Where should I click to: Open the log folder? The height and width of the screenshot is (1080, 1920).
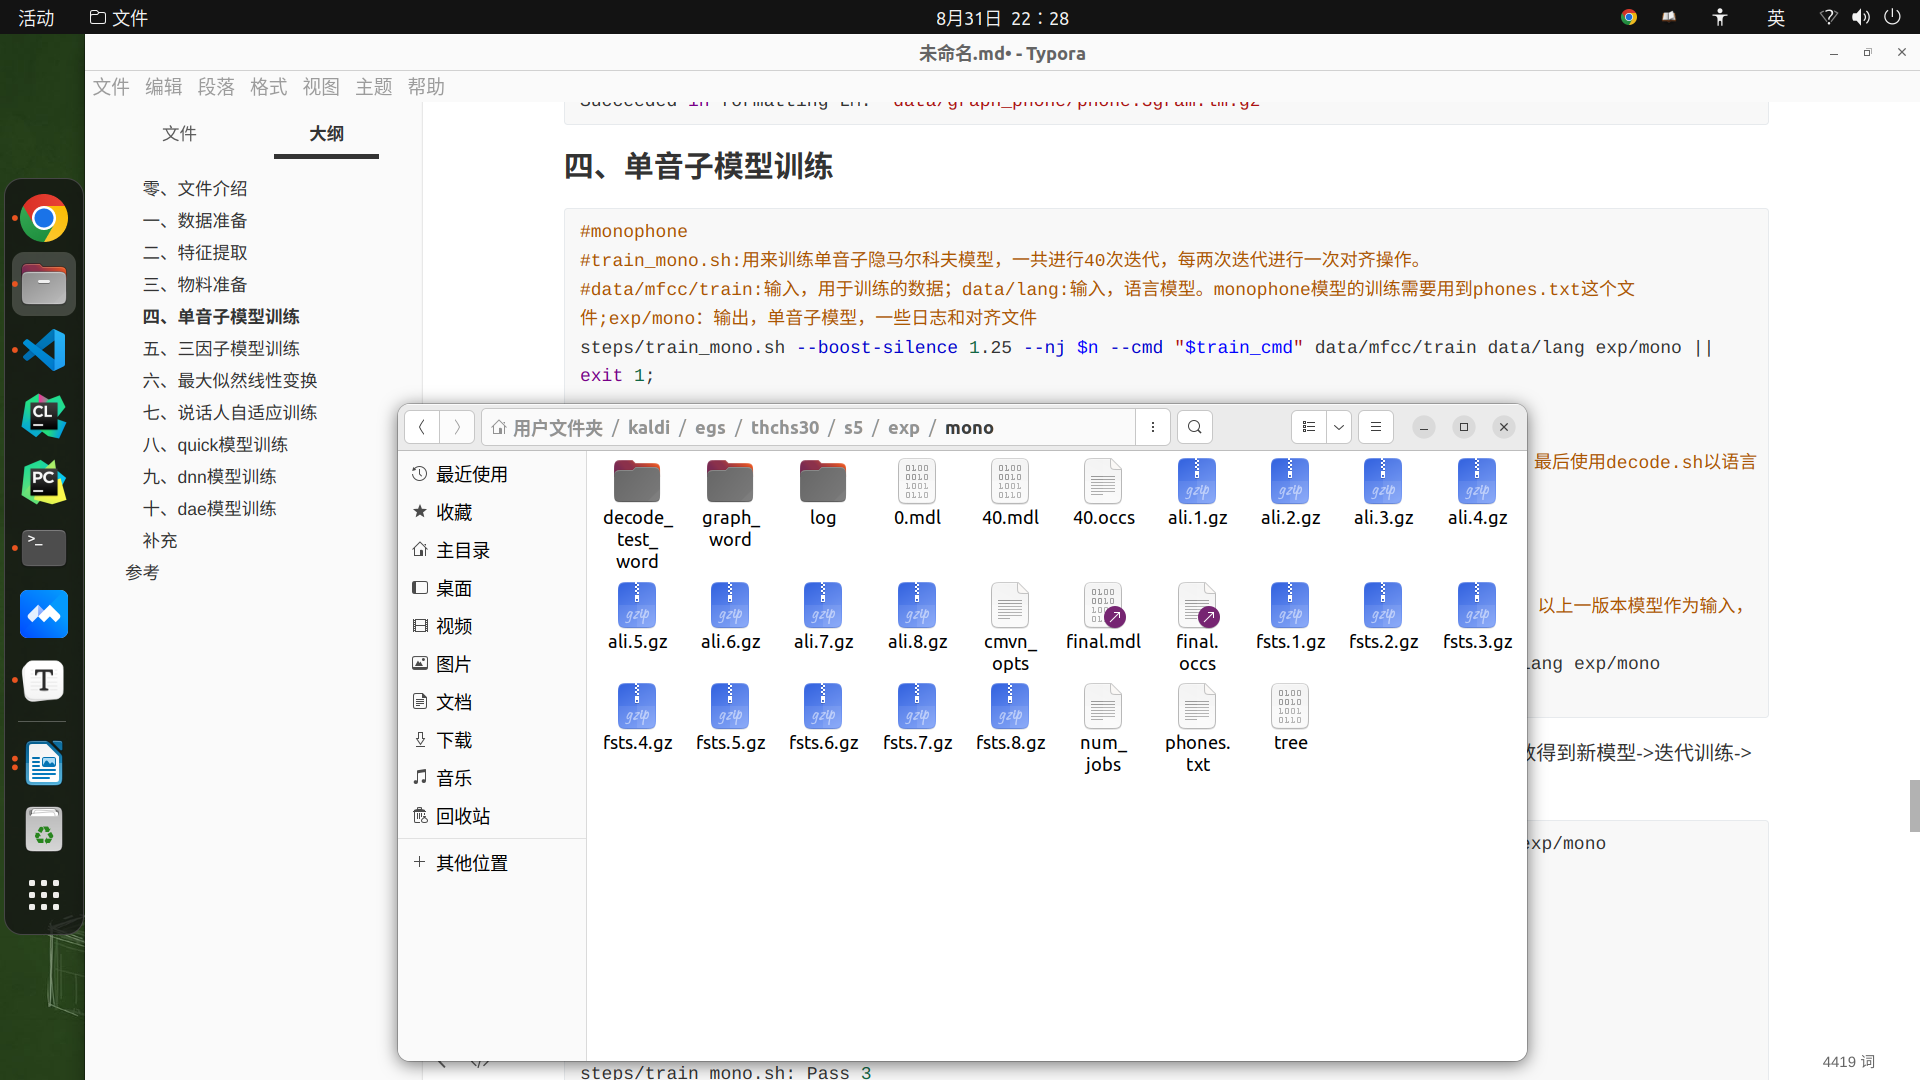pyautogui.click(x=823, y=493)
